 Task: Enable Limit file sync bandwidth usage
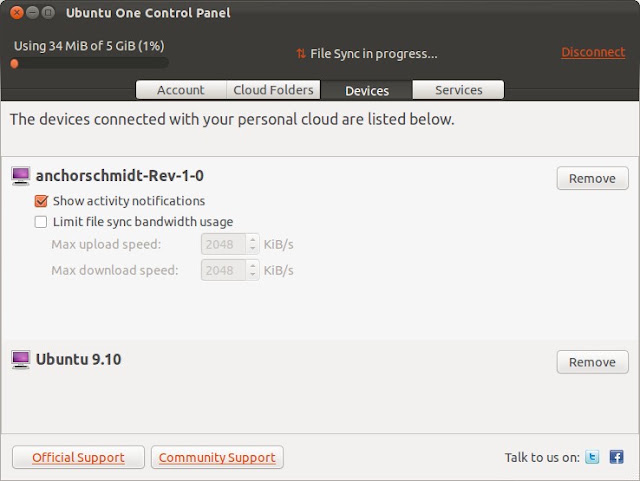tap(41, 222)
